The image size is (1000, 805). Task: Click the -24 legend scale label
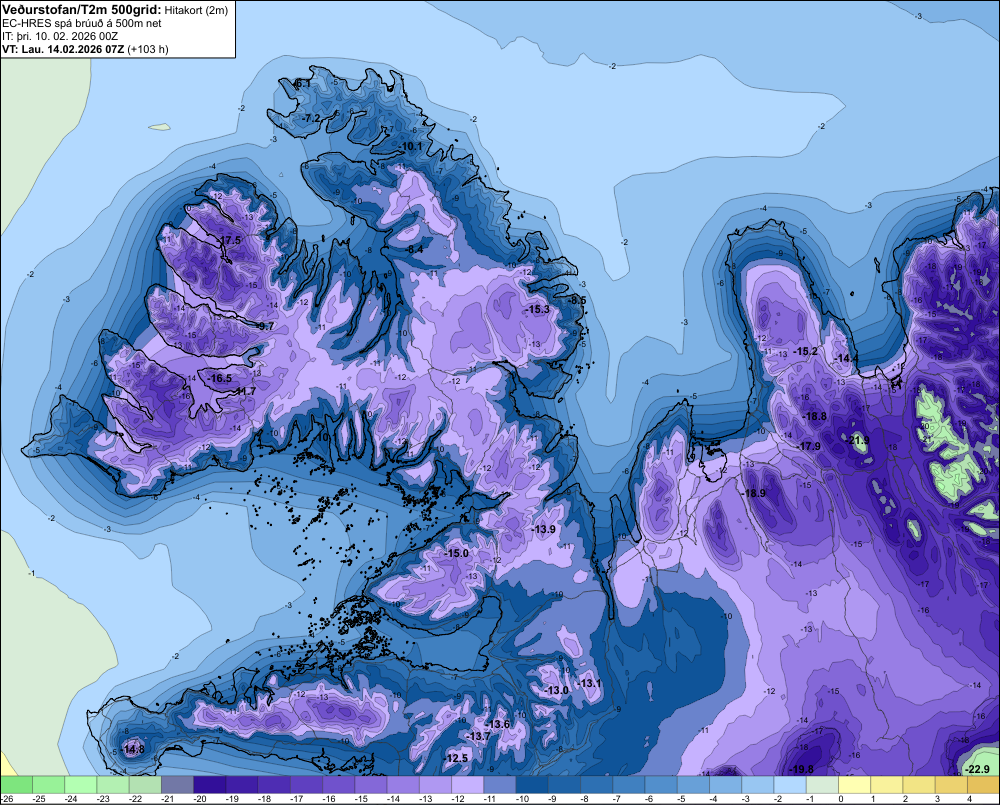[x=71, y=799]
